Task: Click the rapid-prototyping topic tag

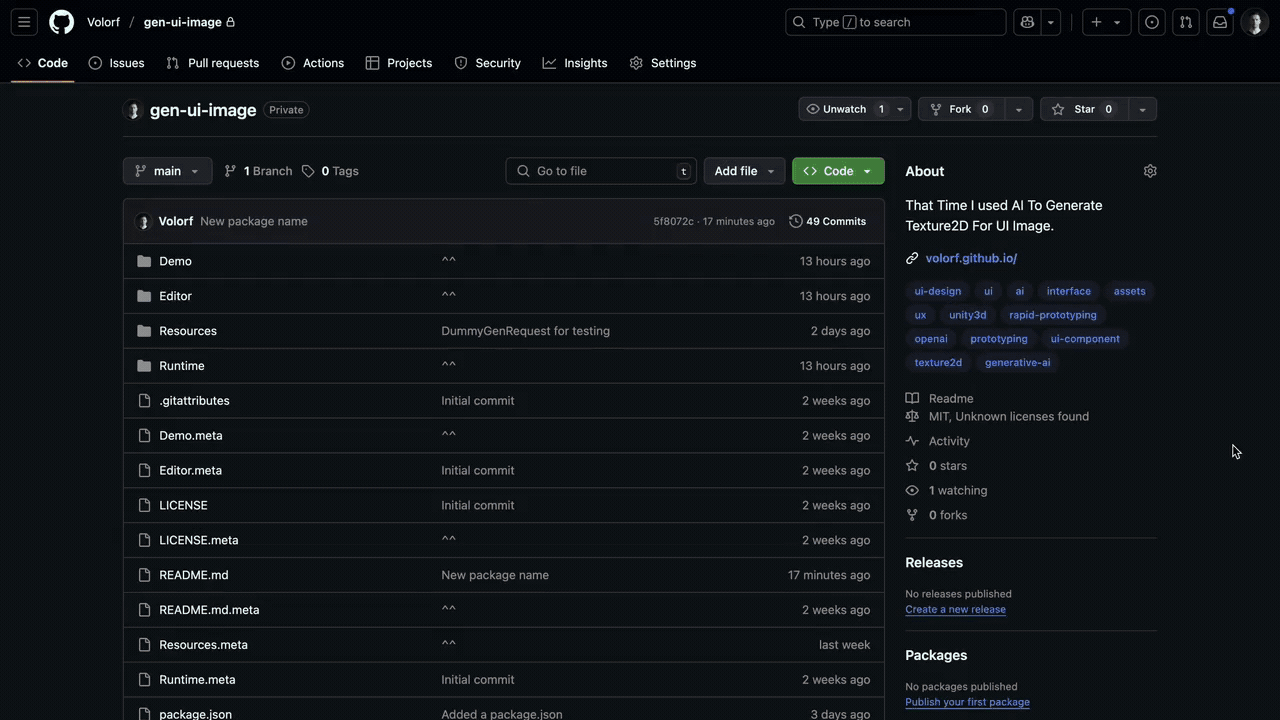Action: (1053, 315)
